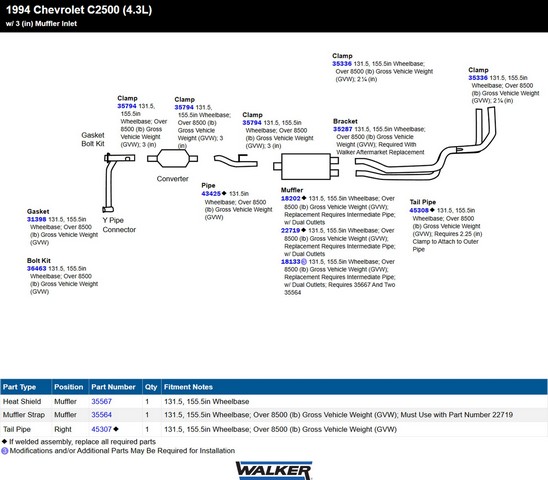Click the dual-outlet muffler drawing
Screen dimensions: 548x480
[x=306, y=166]
